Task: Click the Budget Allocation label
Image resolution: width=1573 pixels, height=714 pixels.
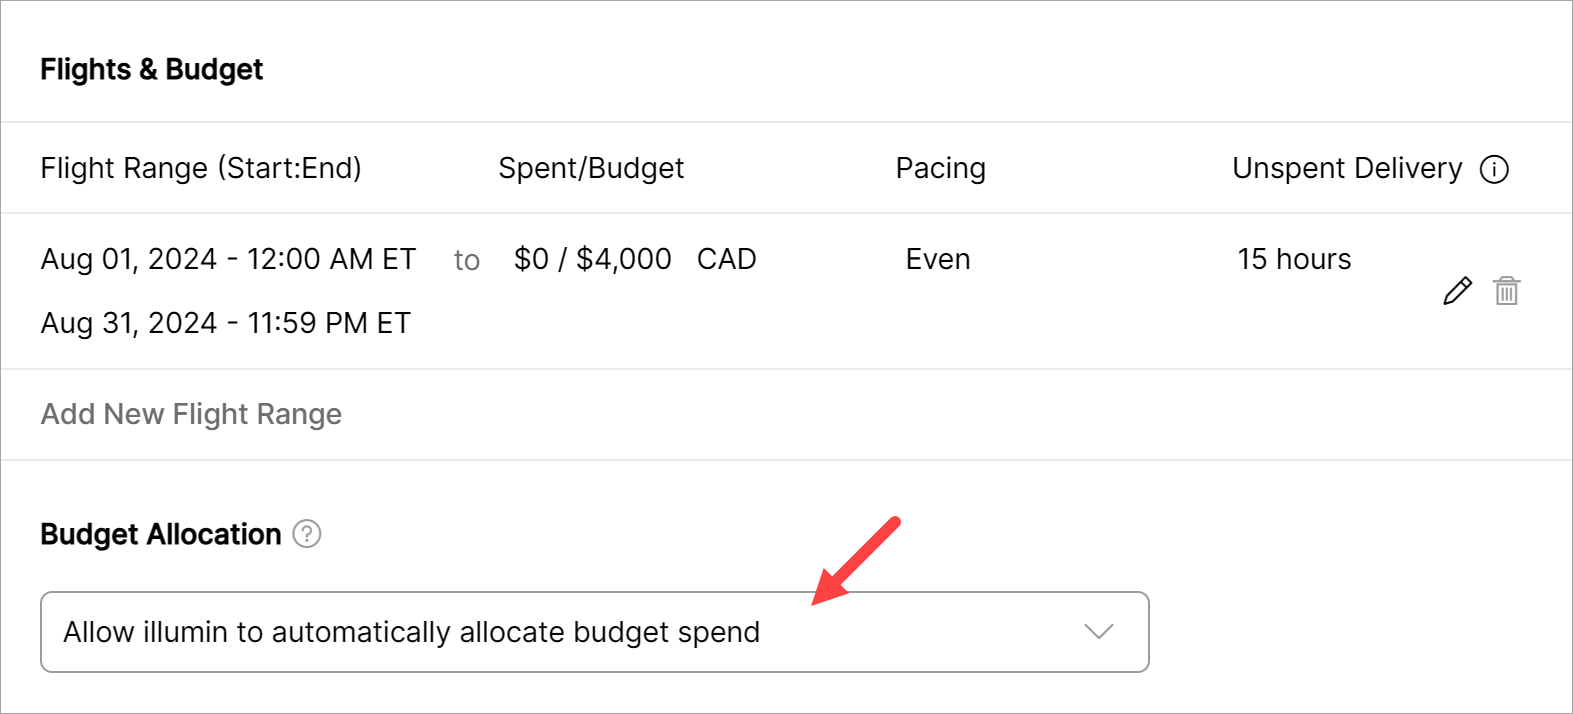Action: coord(161,534)
